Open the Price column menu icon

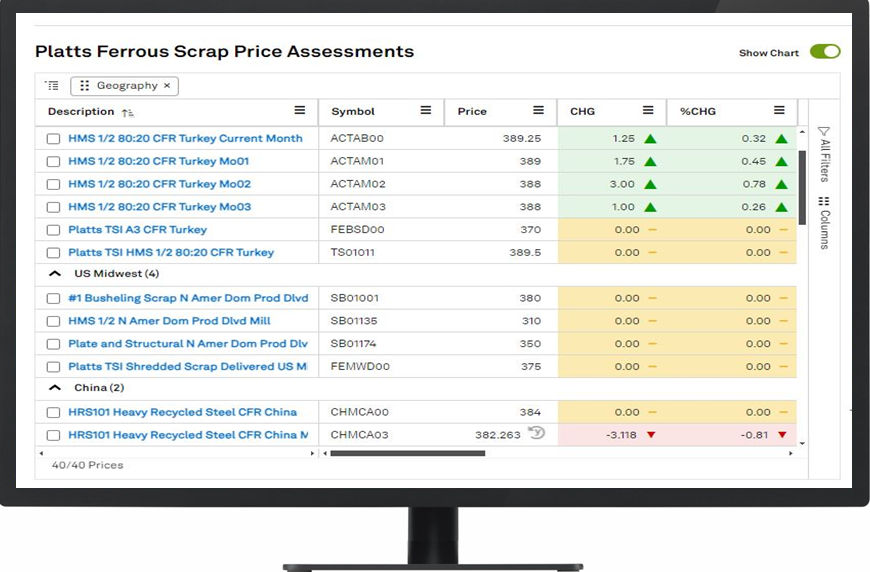tap(538, 110)
